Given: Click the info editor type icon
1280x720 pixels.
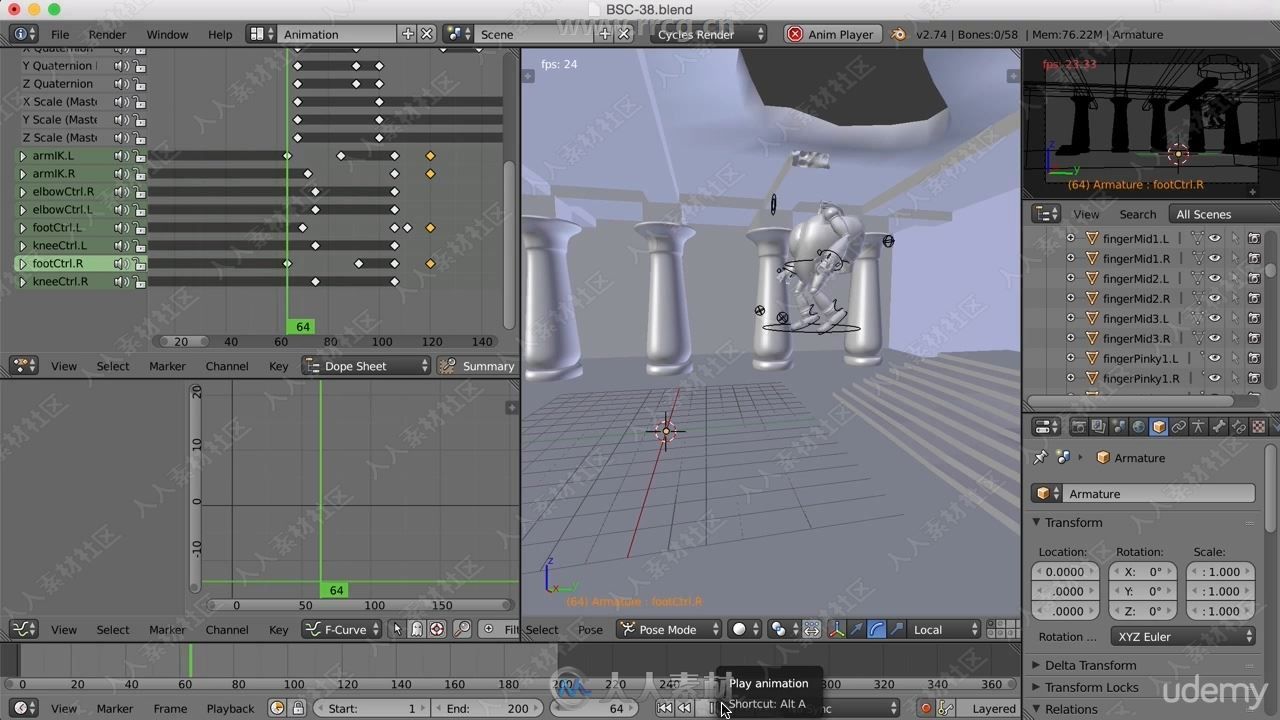Looking at the screenshot, I should [x=23, y=34].
